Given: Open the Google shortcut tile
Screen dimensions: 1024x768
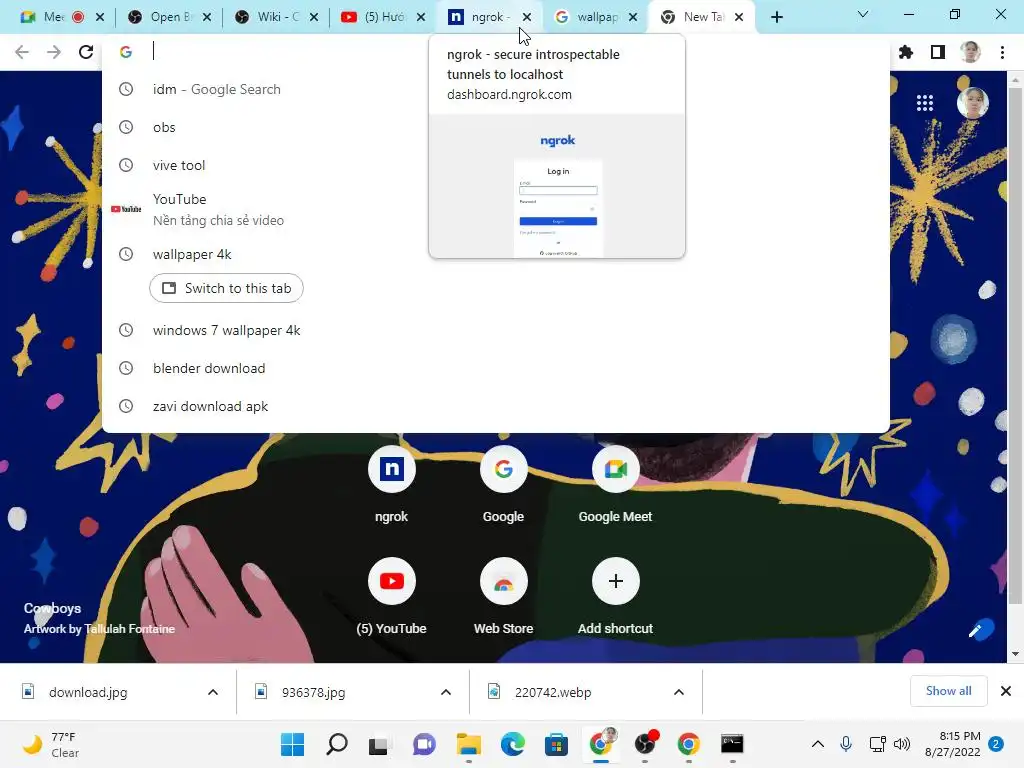Looking at the screenshot, I should [x=504, y=485].
